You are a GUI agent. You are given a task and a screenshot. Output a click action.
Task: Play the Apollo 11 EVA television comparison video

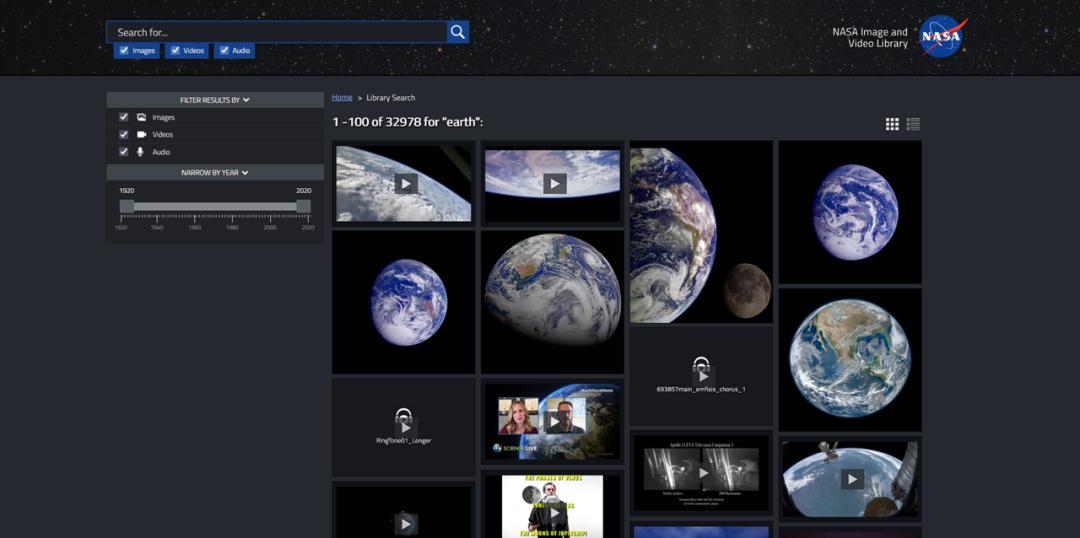pyautogui.click(x=702, y=472)
